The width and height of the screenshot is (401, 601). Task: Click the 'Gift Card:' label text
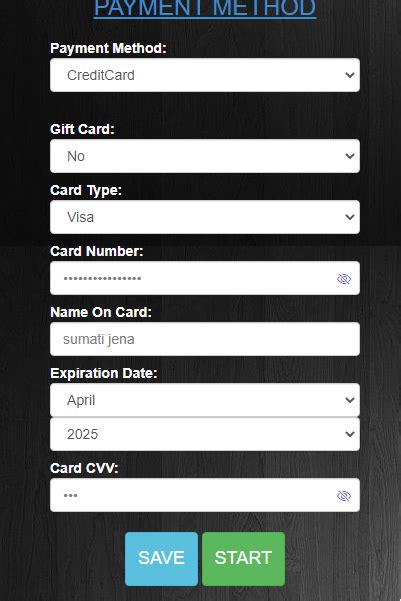[x=82, y=129]
